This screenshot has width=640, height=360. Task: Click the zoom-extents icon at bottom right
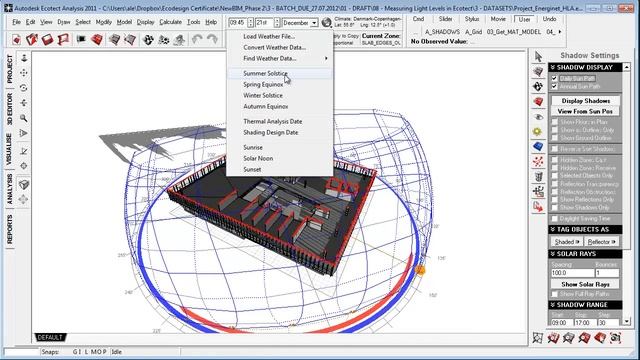(538, 338)
